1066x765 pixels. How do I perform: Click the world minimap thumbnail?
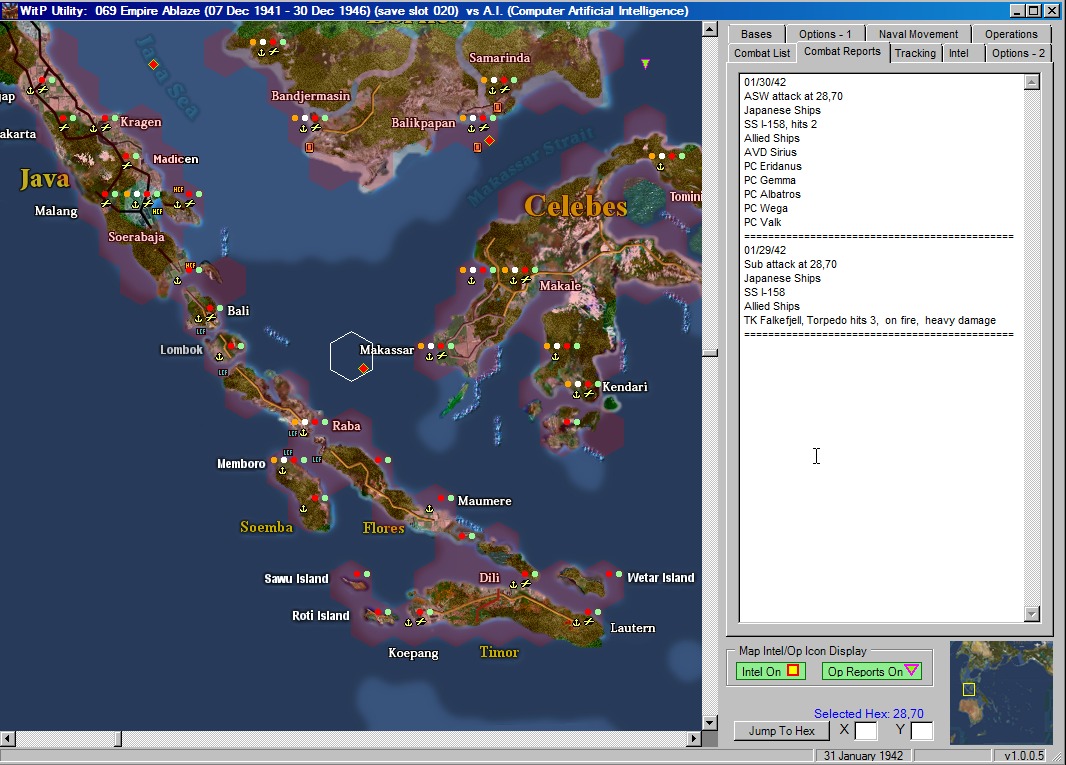pyautogui.click(x=1001, y=692)
